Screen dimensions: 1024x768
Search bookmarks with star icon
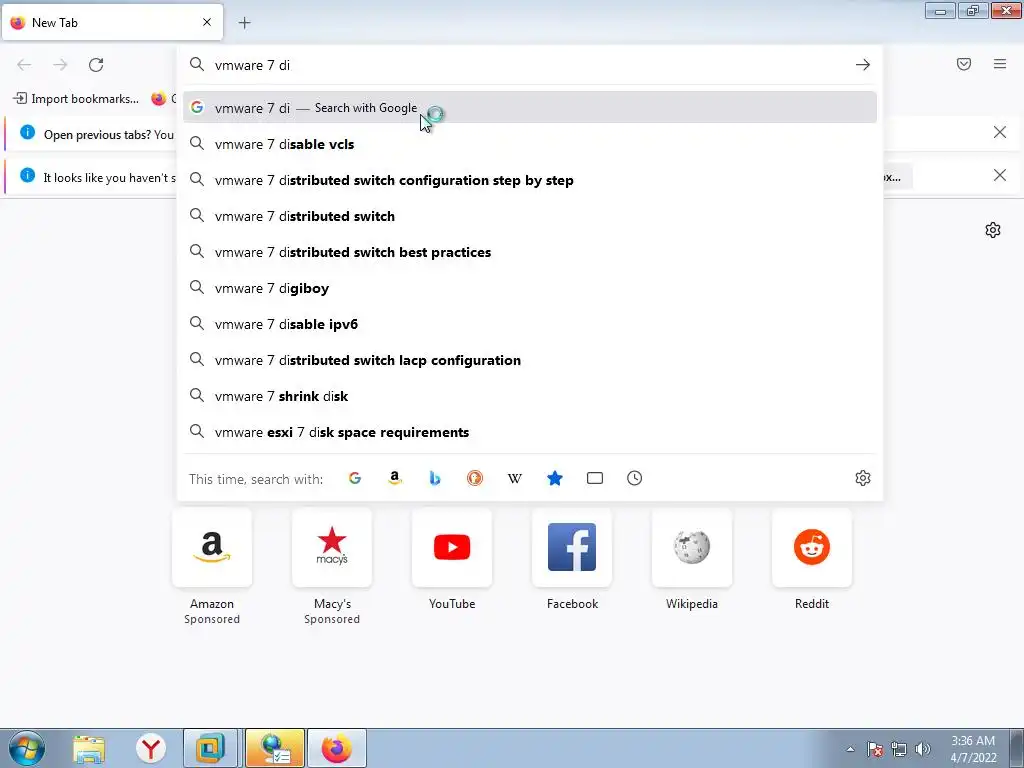tap(554, 478)
